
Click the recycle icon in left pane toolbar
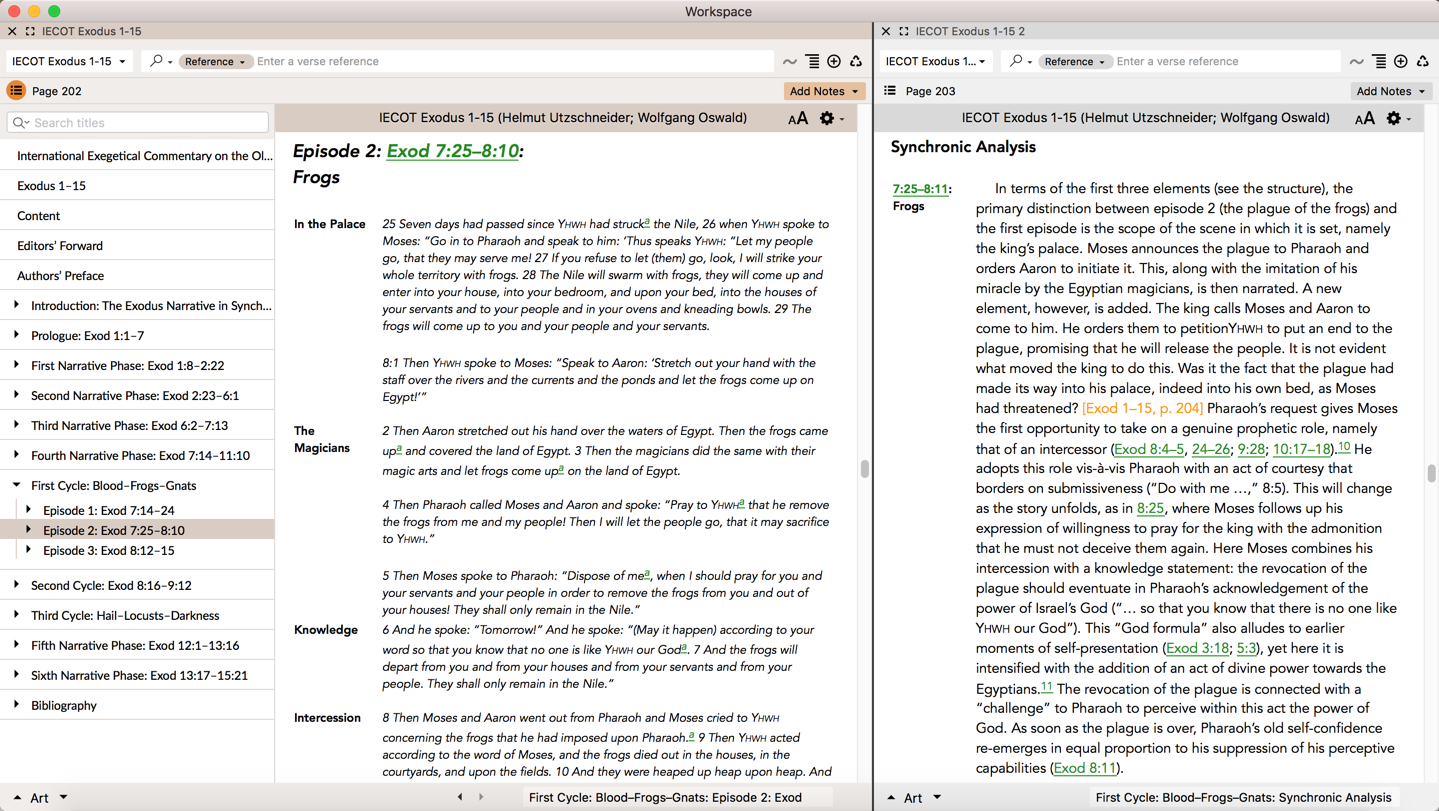pos(856,61)
